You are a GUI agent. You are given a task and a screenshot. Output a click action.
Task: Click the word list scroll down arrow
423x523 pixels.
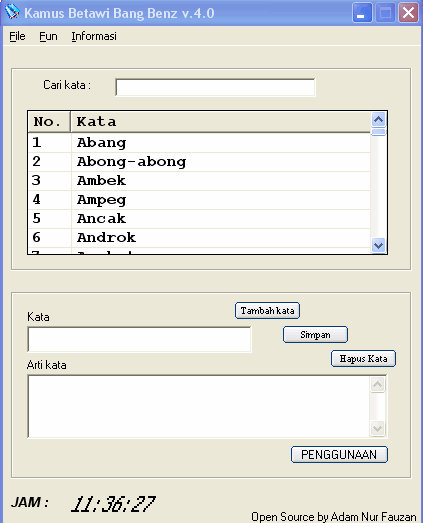(378, 245)
